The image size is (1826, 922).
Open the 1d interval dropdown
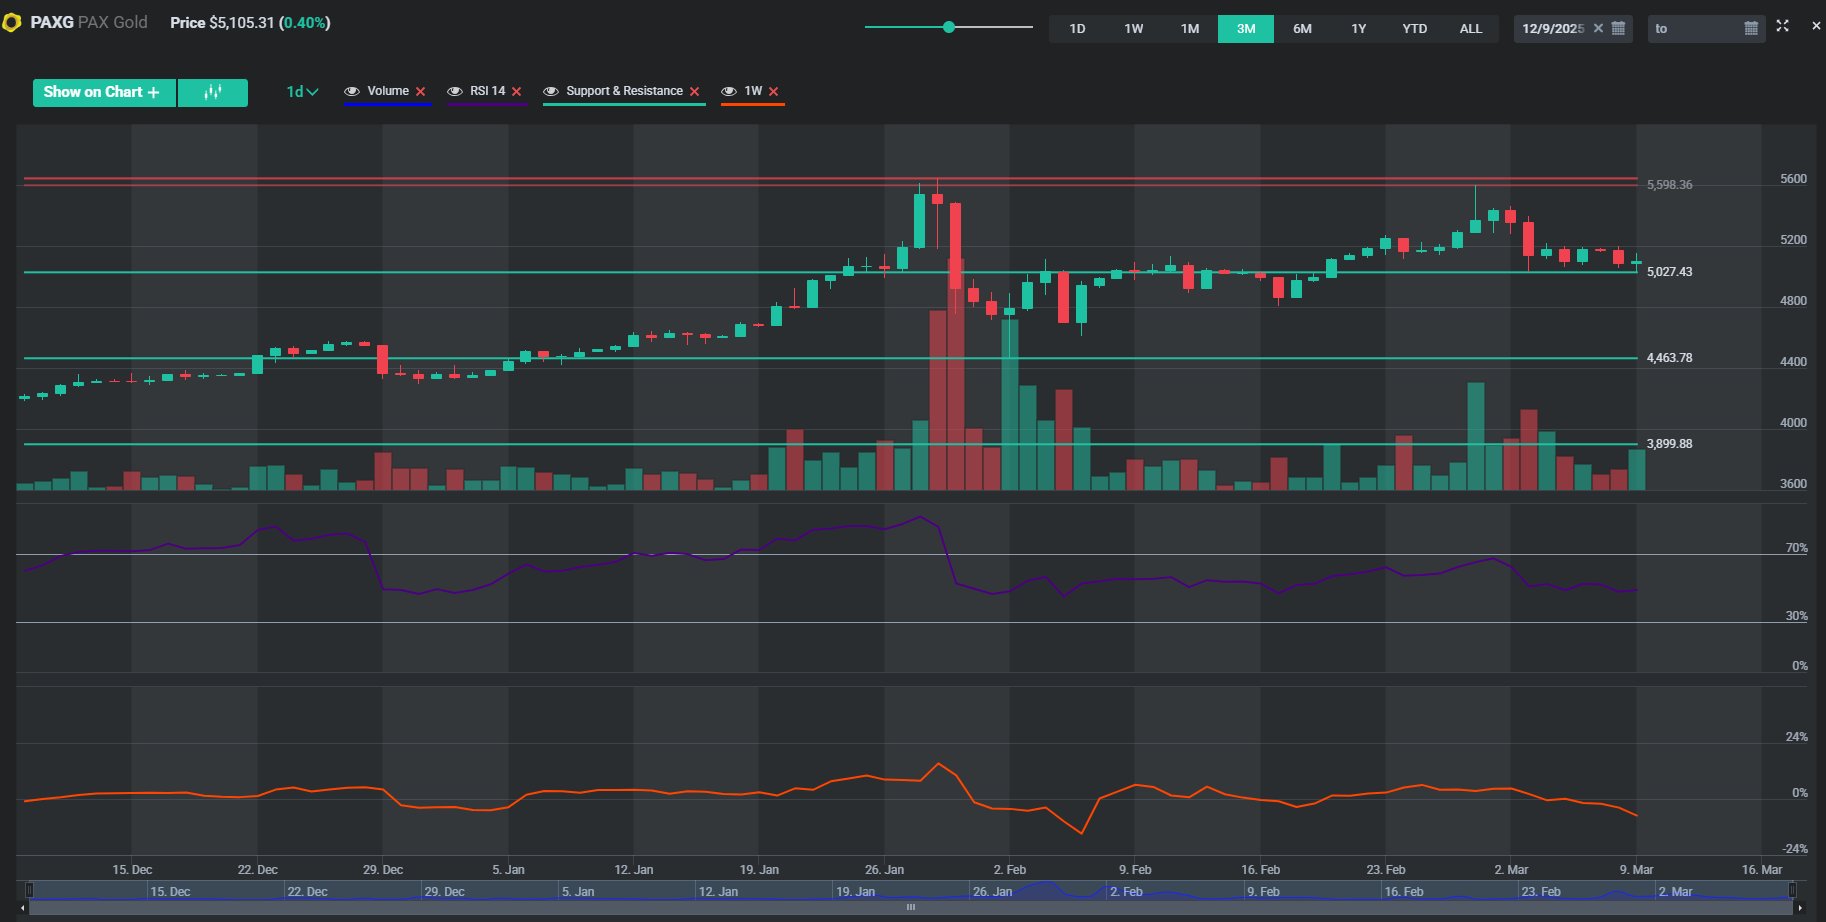coord(302,92)
